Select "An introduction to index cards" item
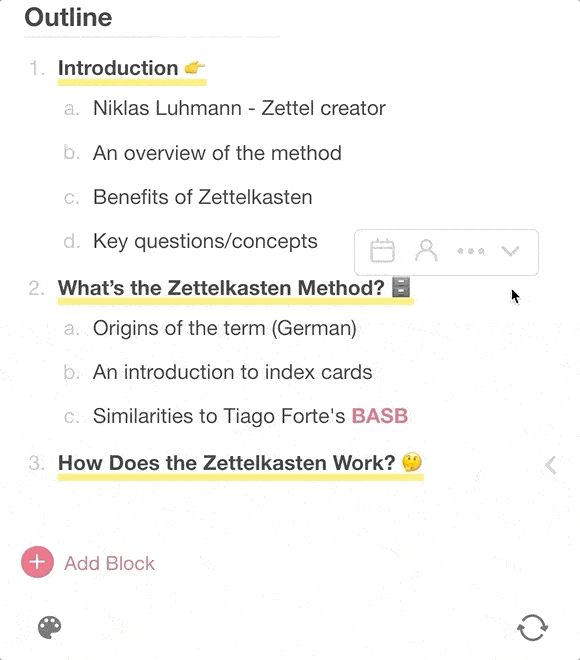 click(232, 372)
